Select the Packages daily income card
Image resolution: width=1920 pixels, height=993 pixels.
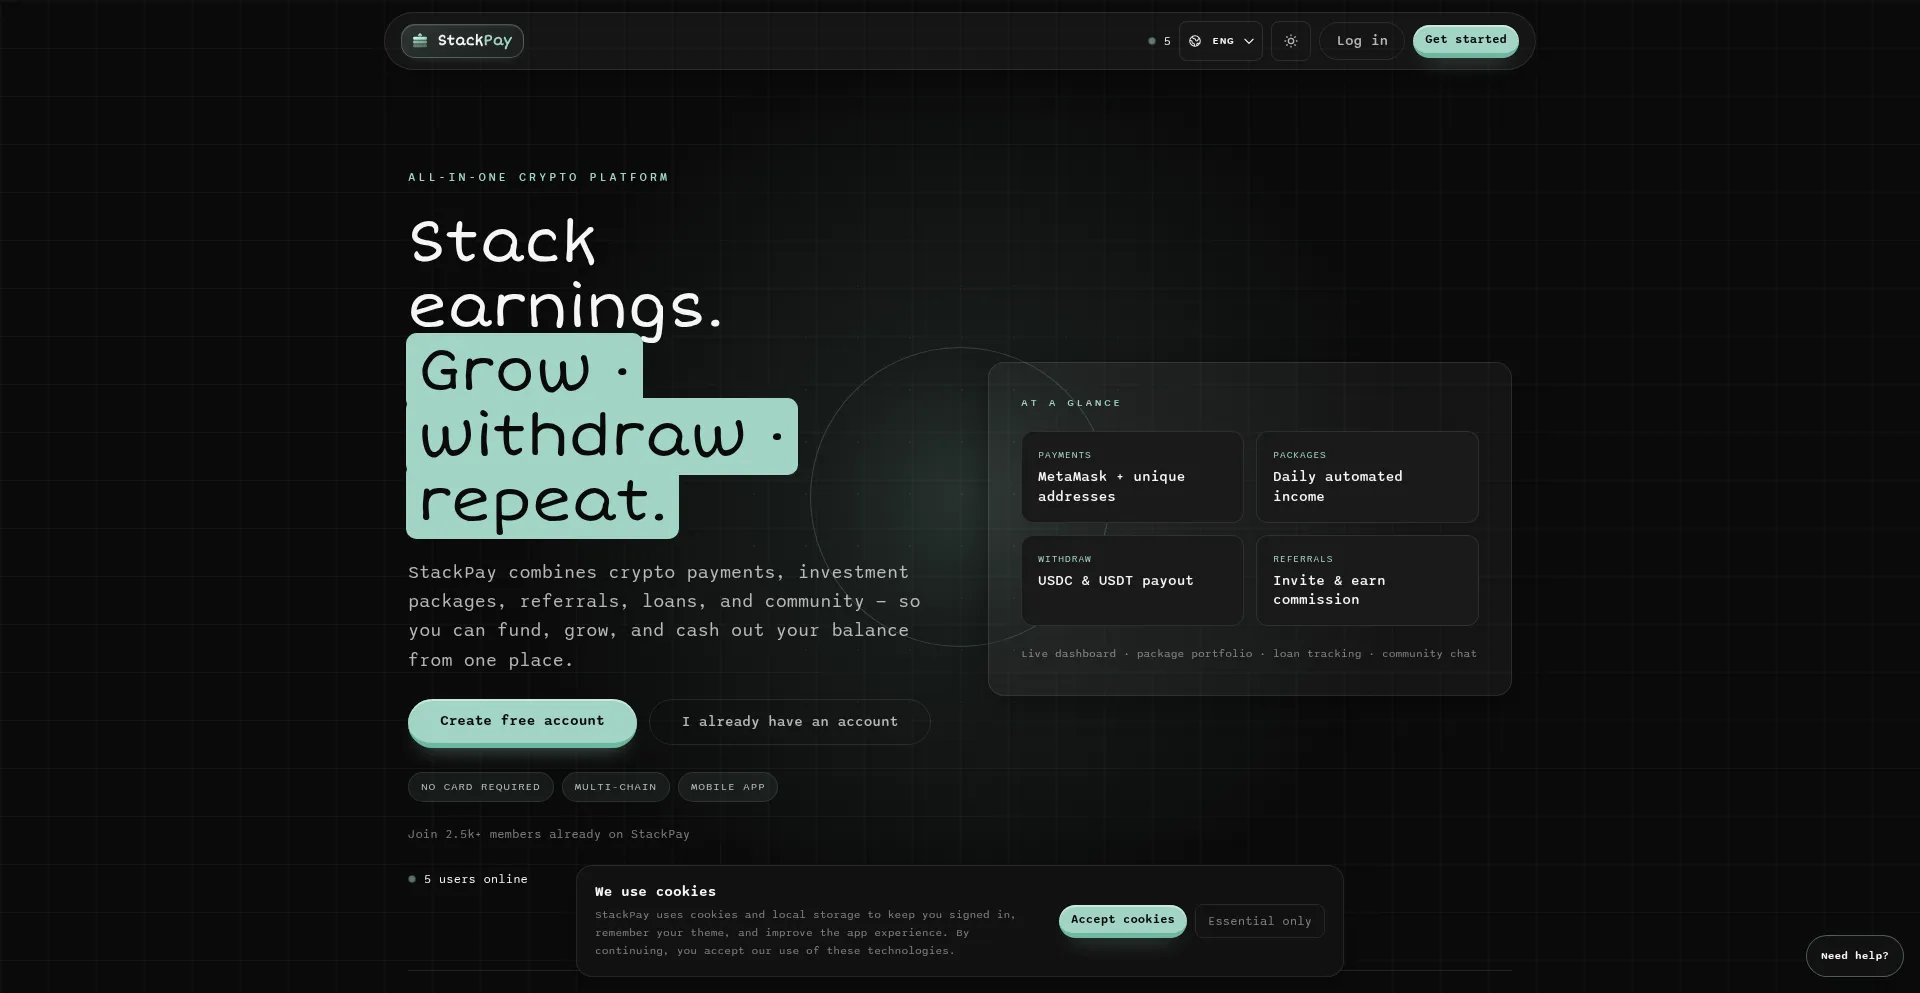point(1367,477)
